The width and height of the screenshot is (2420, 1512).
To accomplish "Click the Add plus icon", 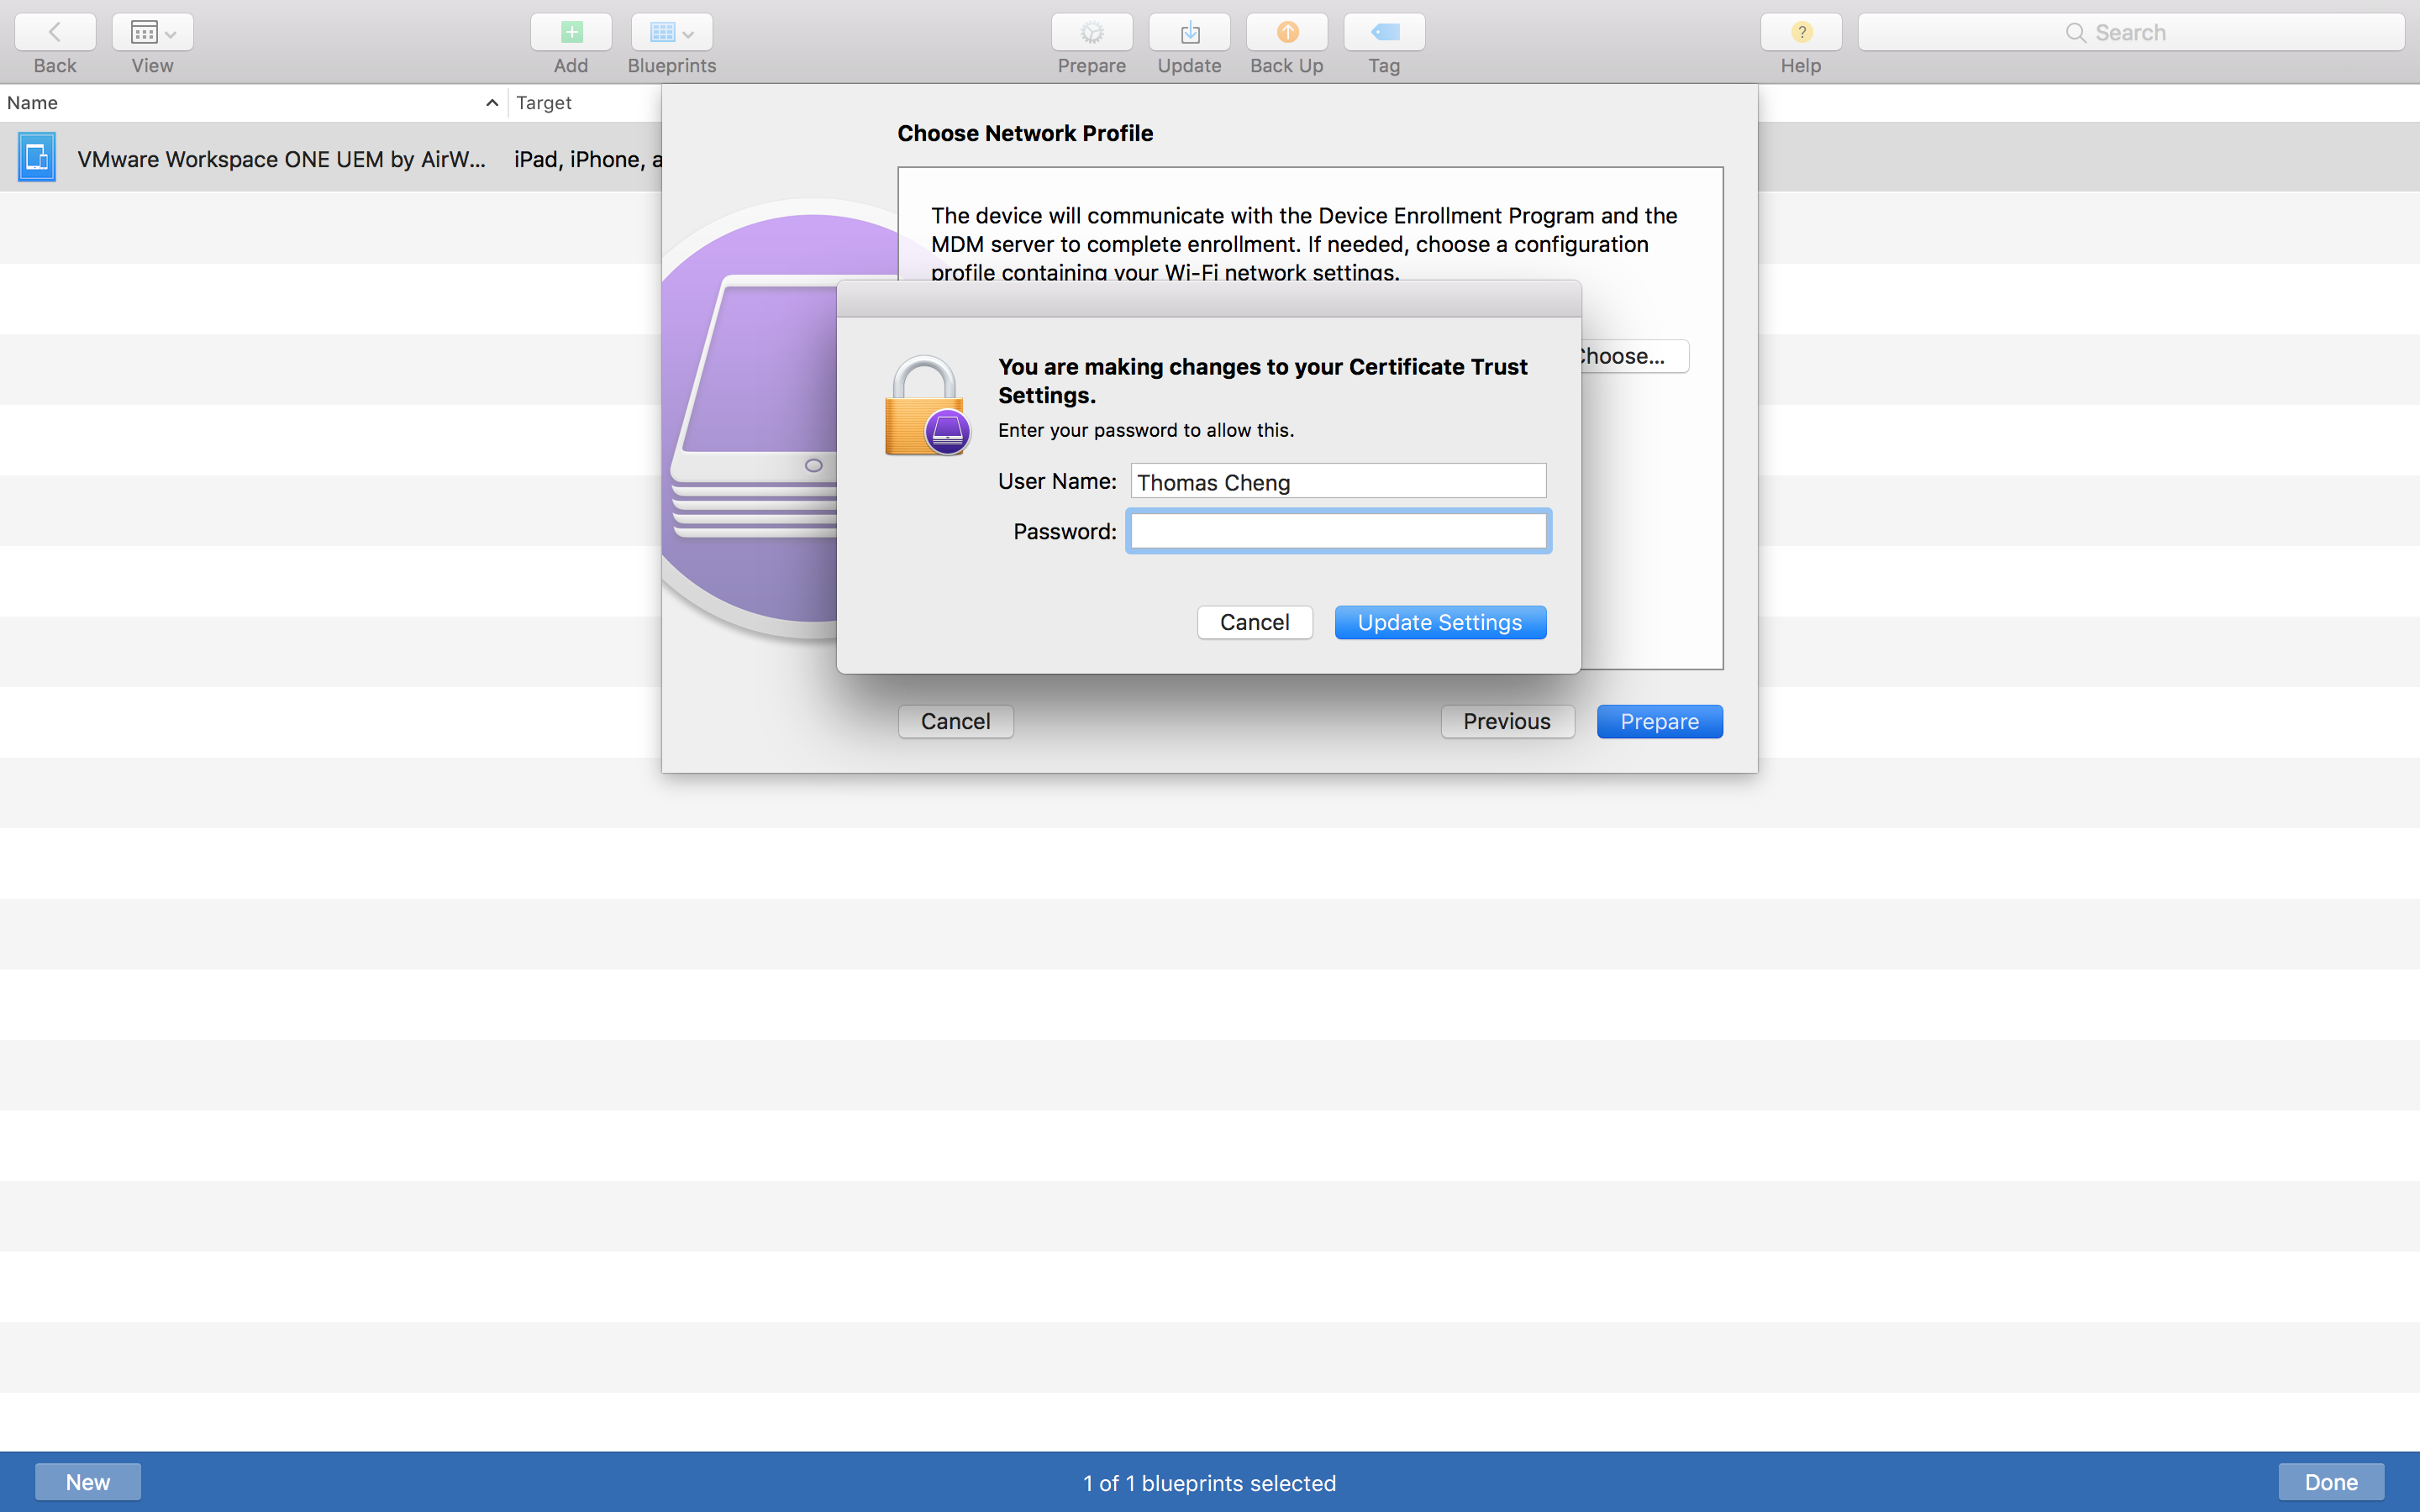I will point(570,32).
